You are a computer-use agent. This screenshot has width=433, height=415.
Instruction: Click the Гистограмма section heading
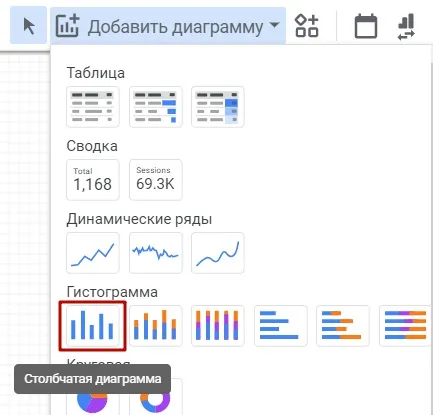pyautogui.click(x=112, y=292)
